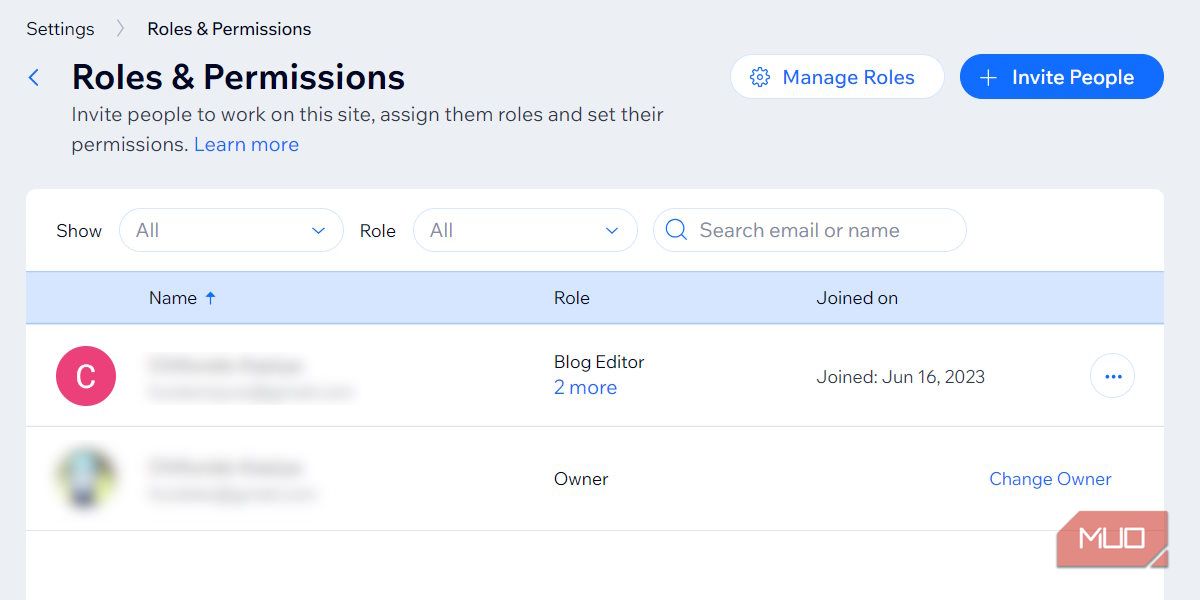
Task: Click the Change Owner link
Action: (x=1050, y=479)
